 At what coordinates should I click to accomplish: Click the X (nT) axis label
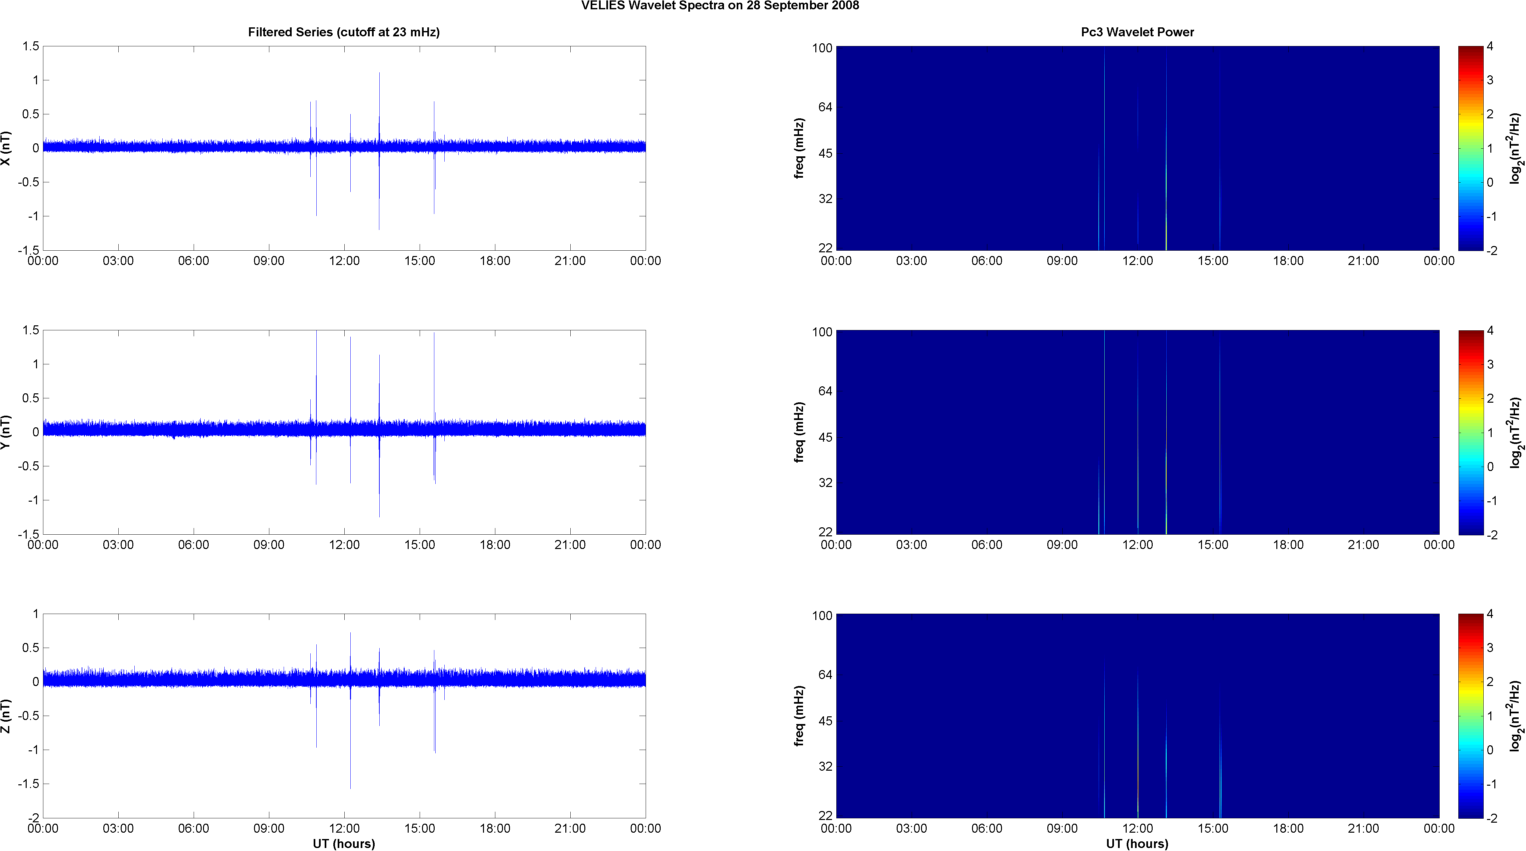7,148
